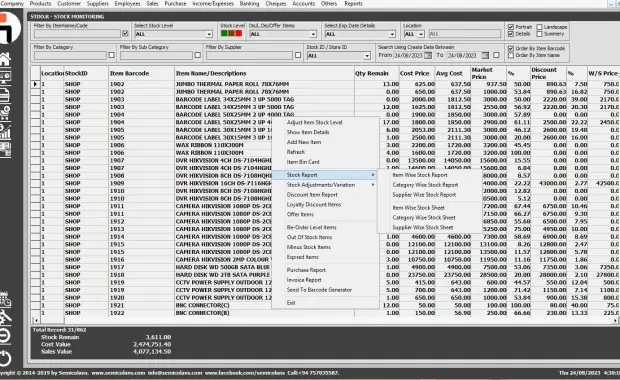This screenshot has width=620, height=380.
Task: Select the brown stock level swatch
Action: point(231,34)
